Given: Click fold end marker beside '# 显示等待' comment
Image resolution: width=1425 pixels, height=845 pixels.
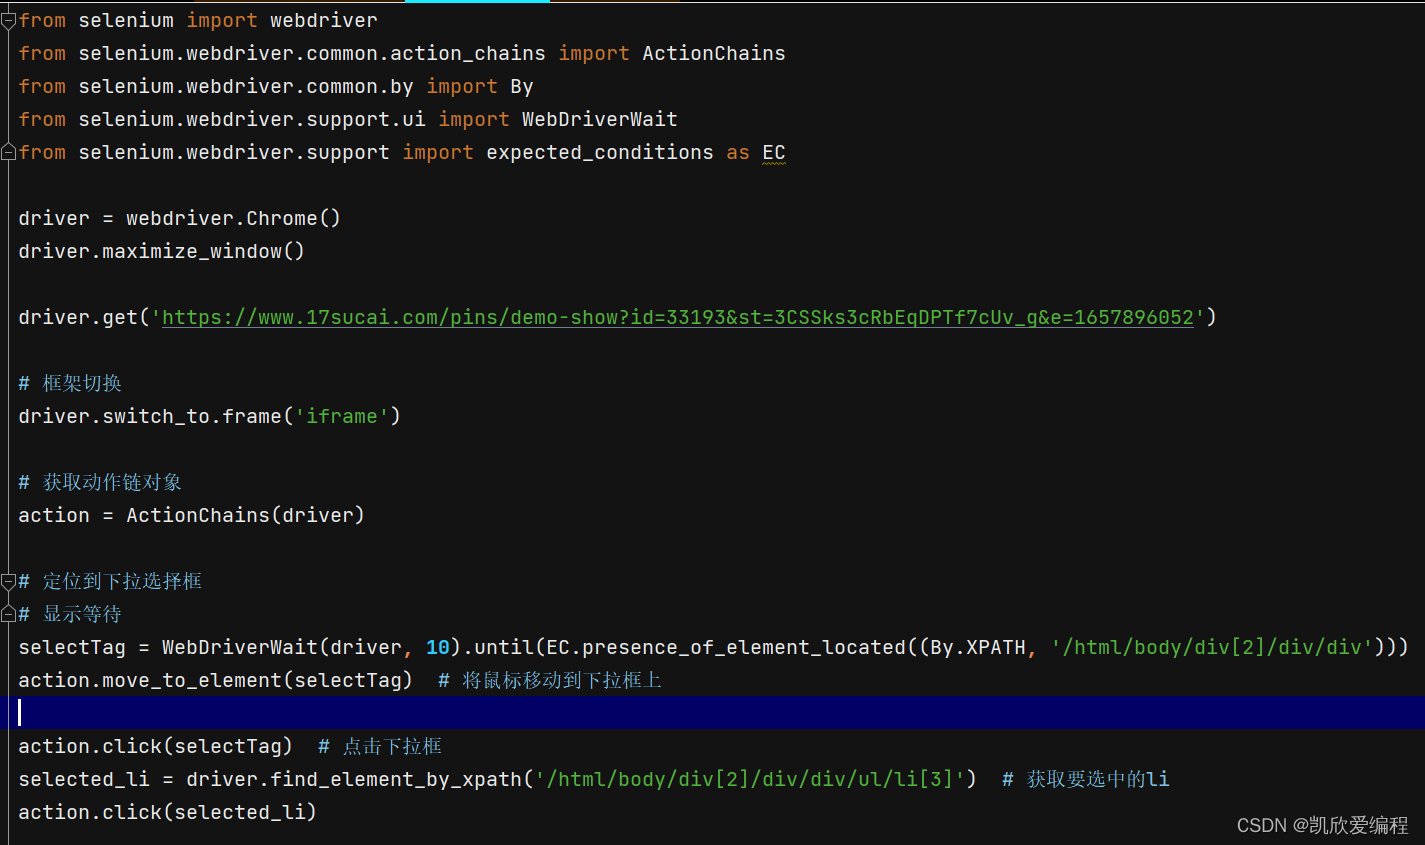Looking at the screenshot, I should point(9,615).
